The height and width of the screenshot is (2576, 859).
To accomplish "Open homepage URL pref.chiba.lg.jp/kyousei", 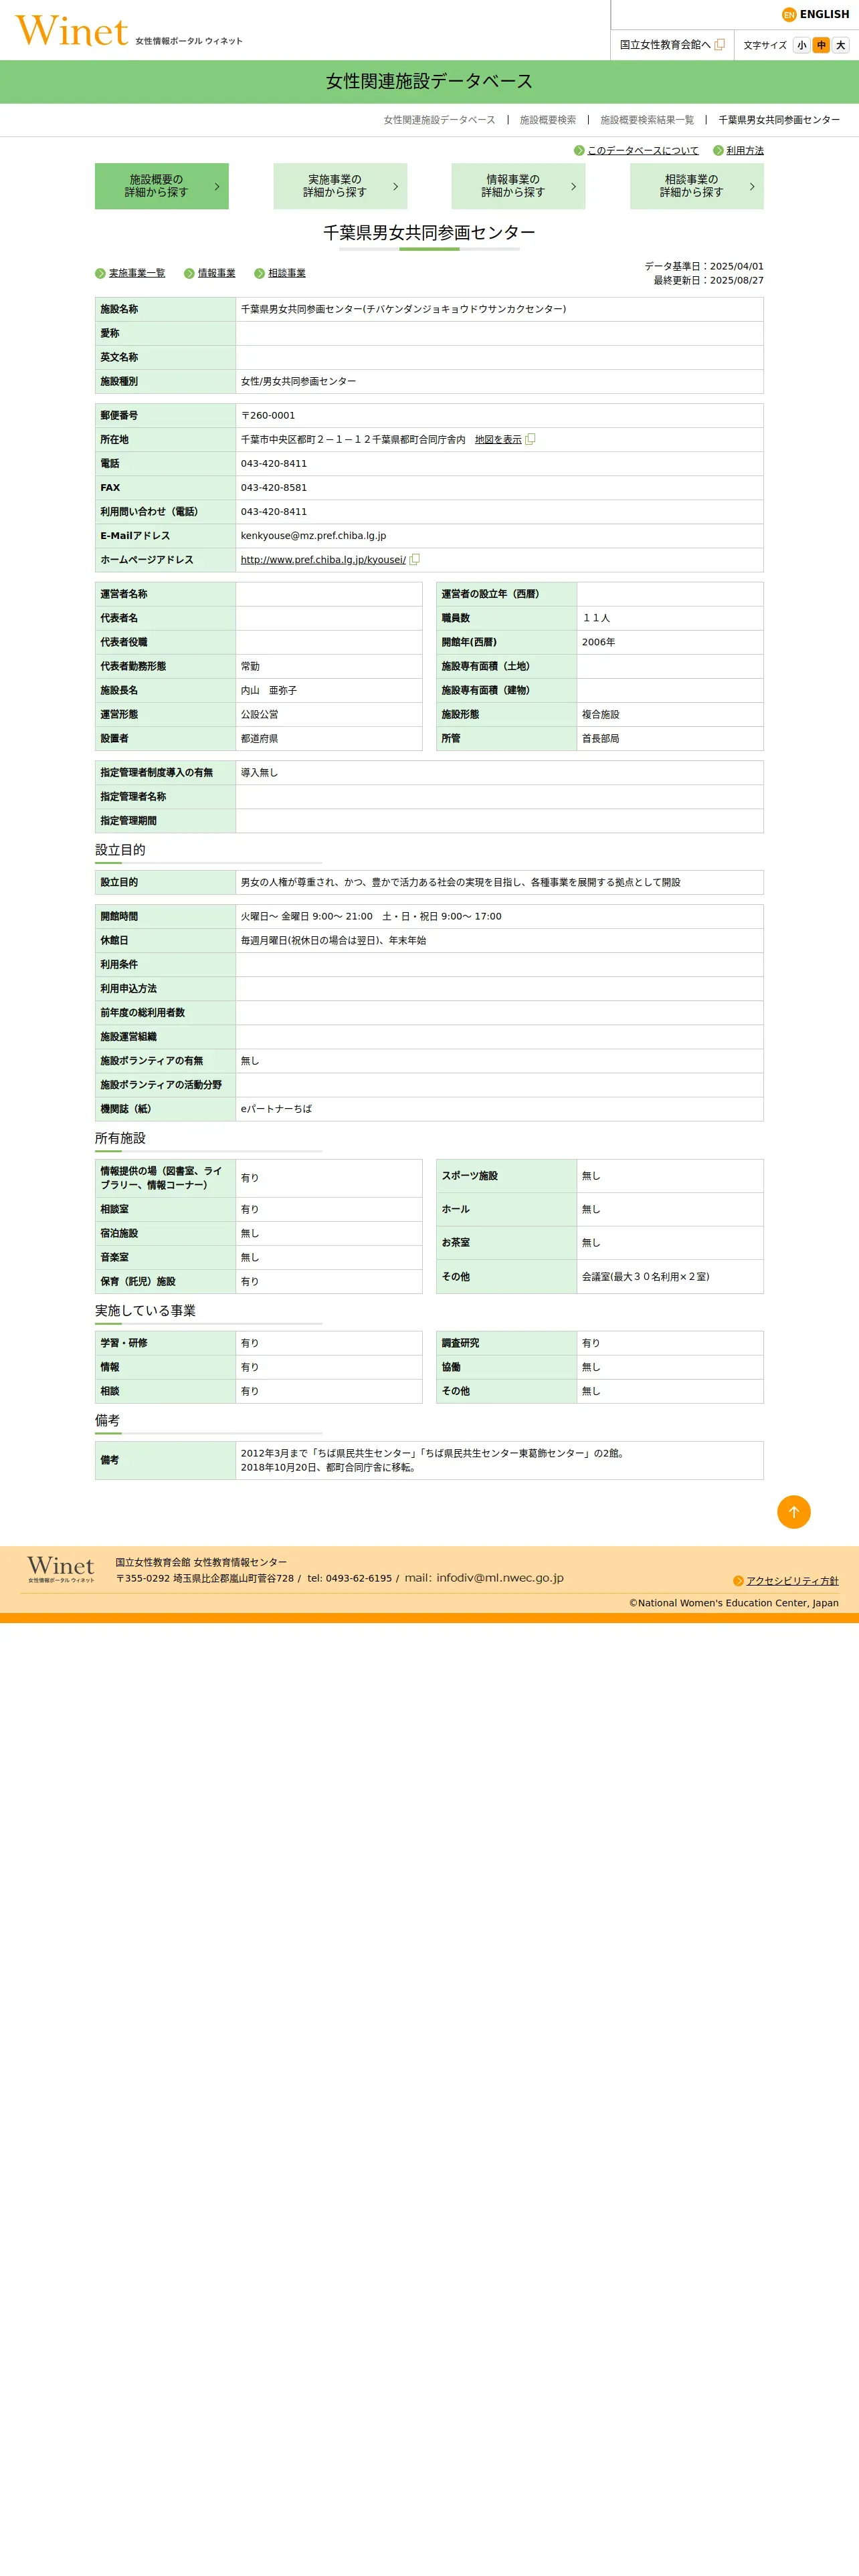I will [x=323, y=560].
